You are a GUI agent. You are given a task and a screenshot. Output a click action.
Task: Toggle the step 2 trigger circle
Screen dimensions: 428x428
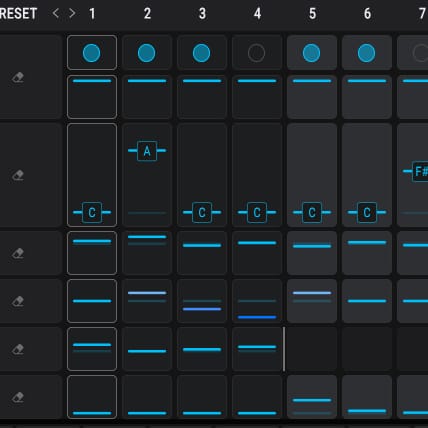coord(147,53)
